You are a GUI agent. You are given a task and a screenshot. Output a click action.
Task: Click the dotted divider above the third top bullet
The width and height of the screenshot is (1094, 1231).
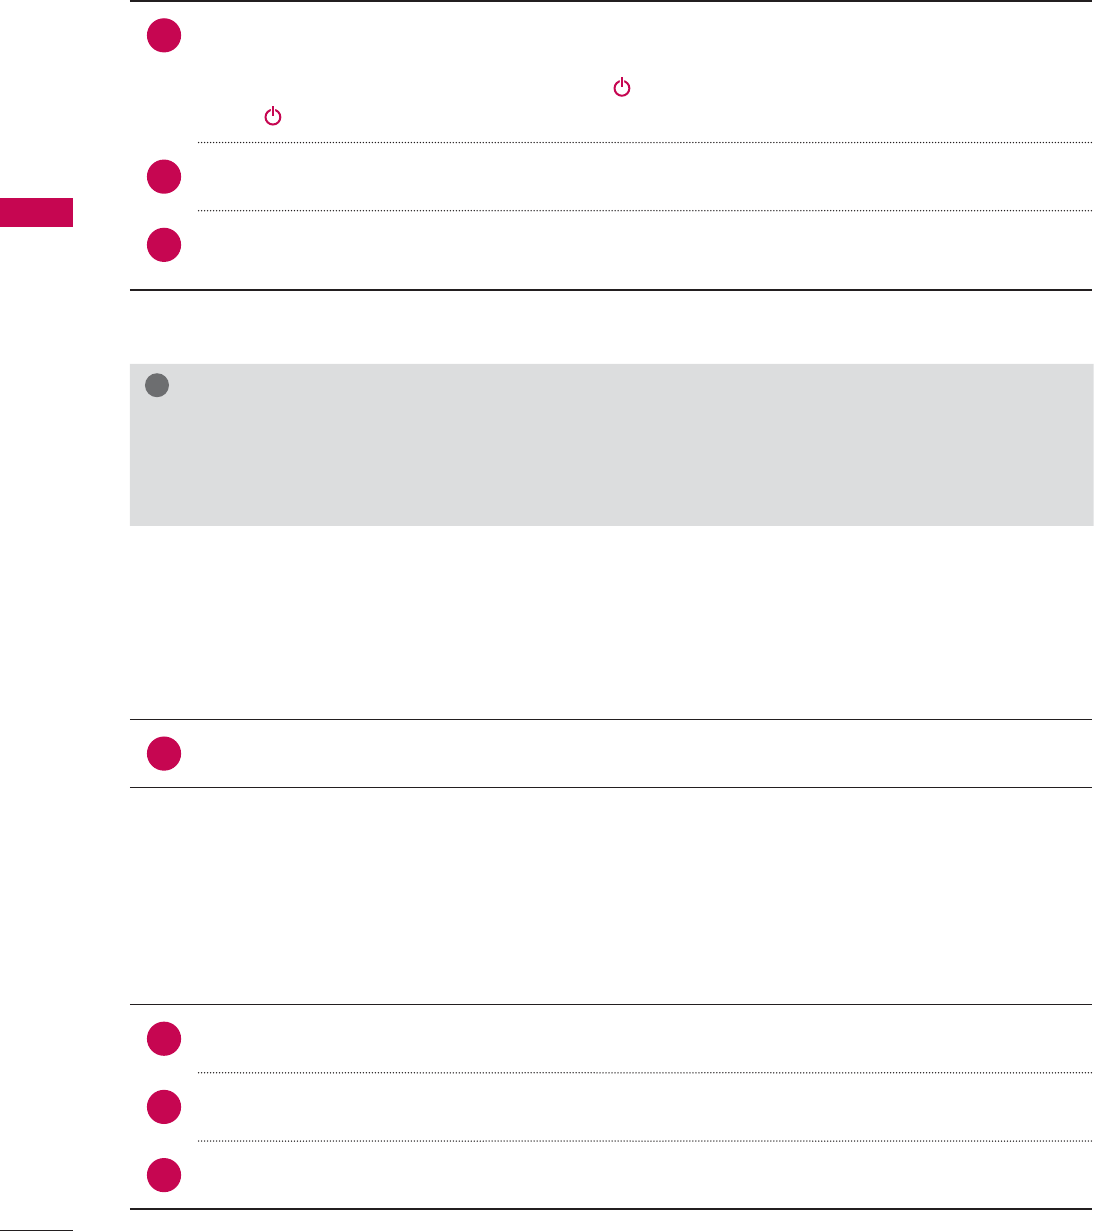click(x=645, y=210)
